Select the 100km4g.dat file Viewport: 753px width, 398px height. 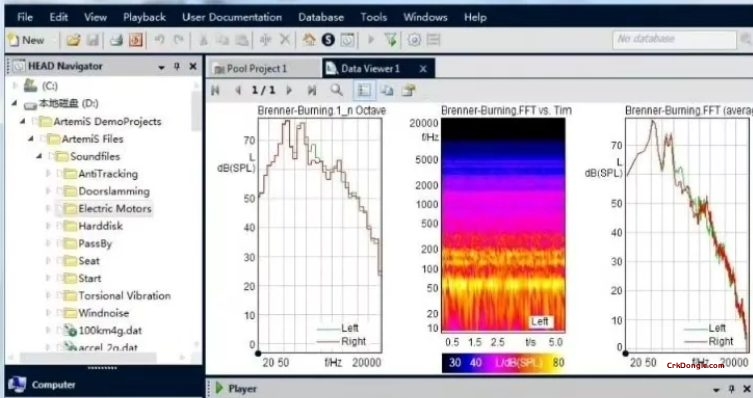(110, 330)
